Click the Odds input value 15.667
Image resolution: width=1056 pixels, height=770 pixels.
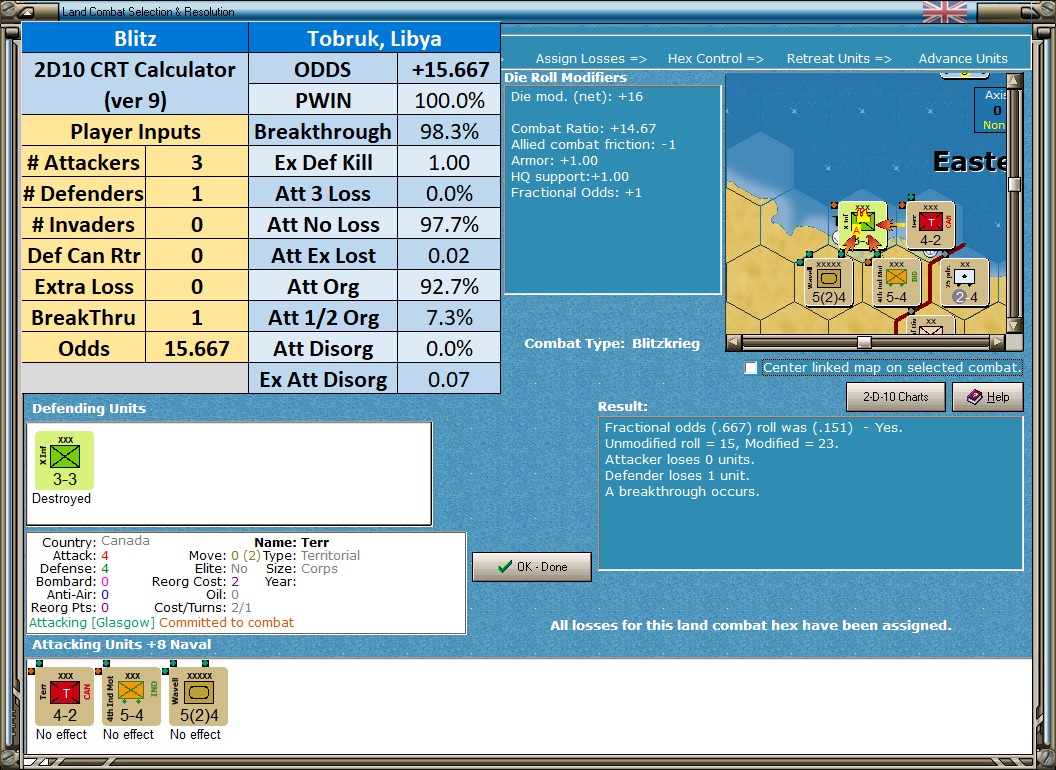197,348
